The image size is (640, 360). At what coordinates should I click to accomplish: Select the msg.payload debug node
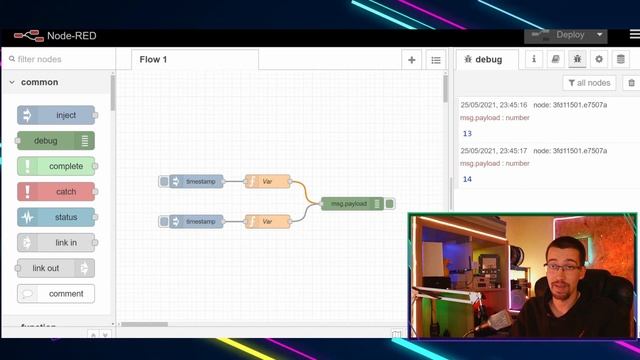click(352, 204)
